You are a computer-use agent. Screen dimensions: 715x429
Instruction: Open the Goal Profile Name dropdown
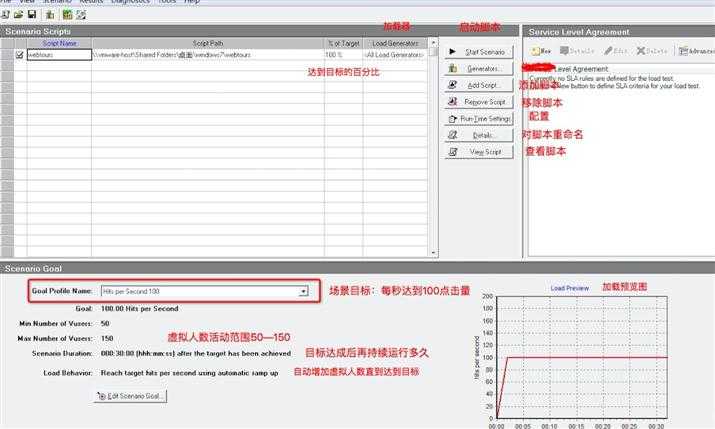point(303,291)
